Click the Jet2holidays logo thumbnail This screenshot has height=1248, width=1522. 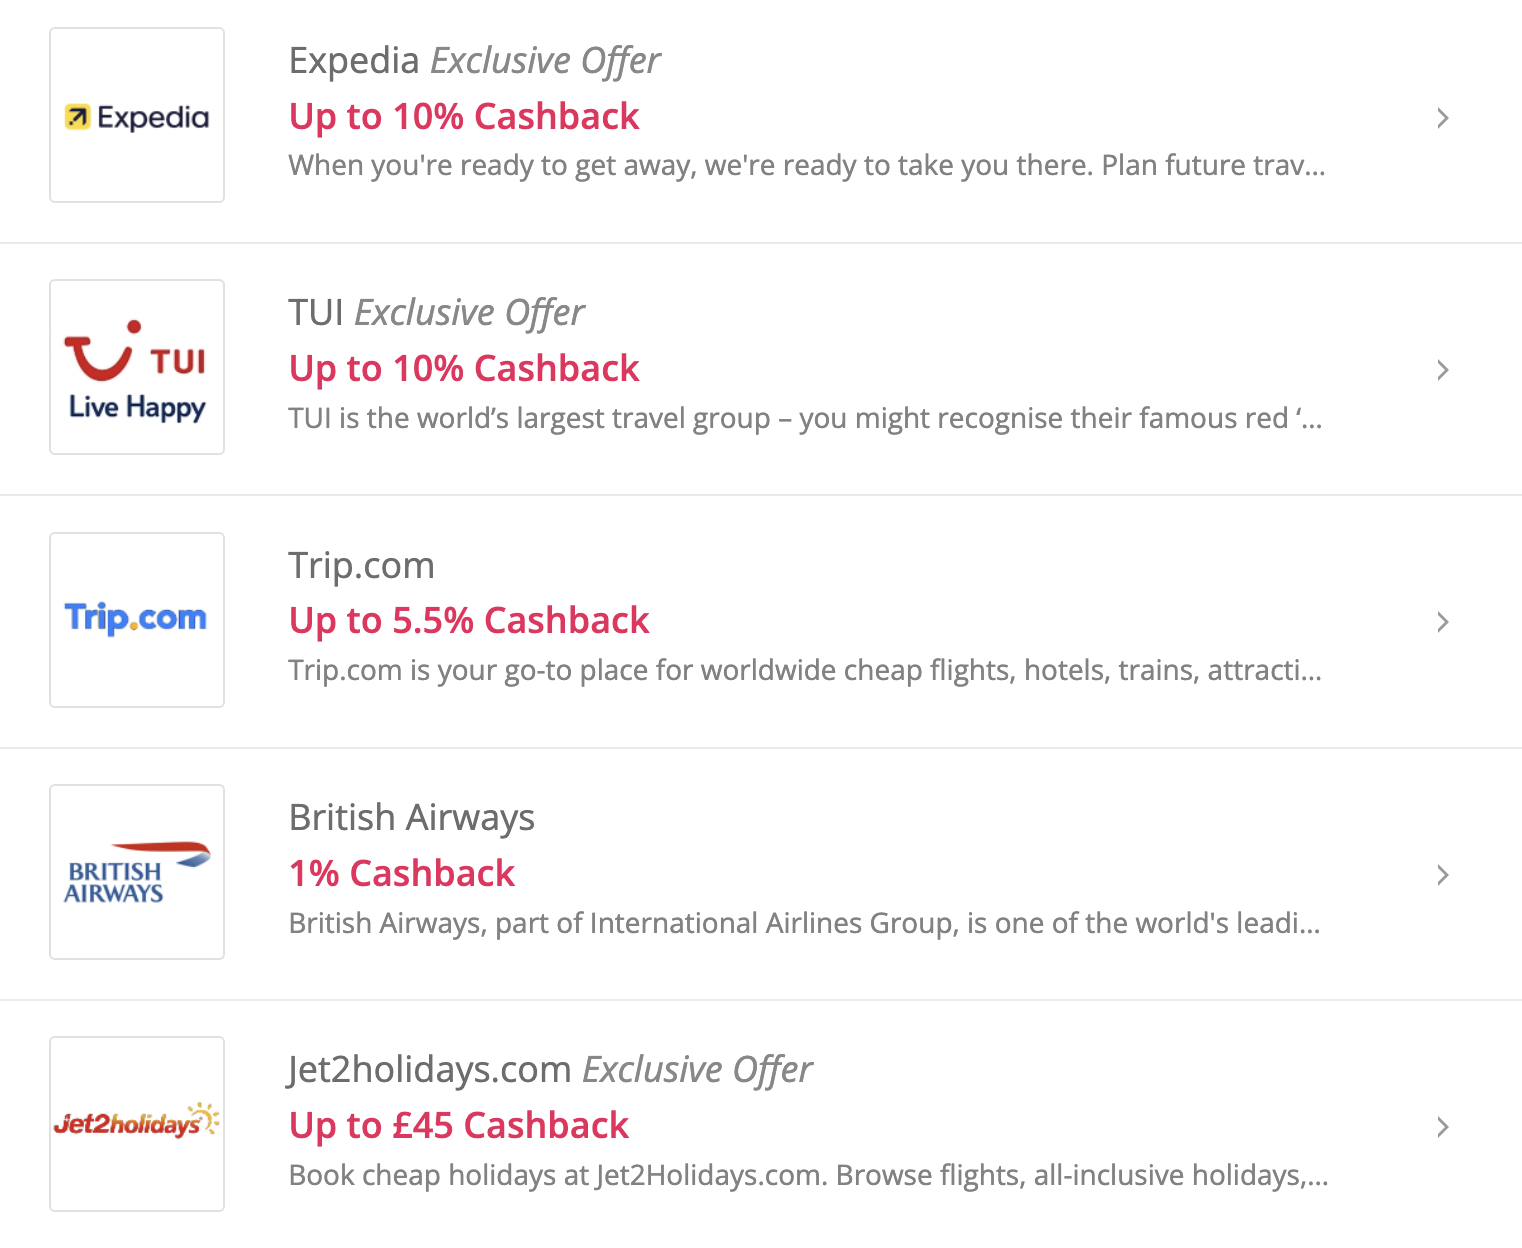(137, 1124)
